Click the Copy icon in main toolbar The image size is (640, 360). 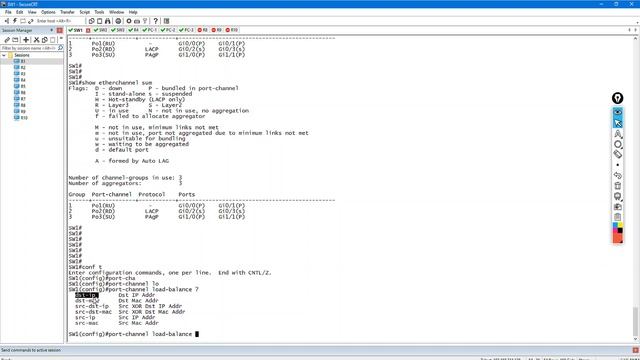91,21
